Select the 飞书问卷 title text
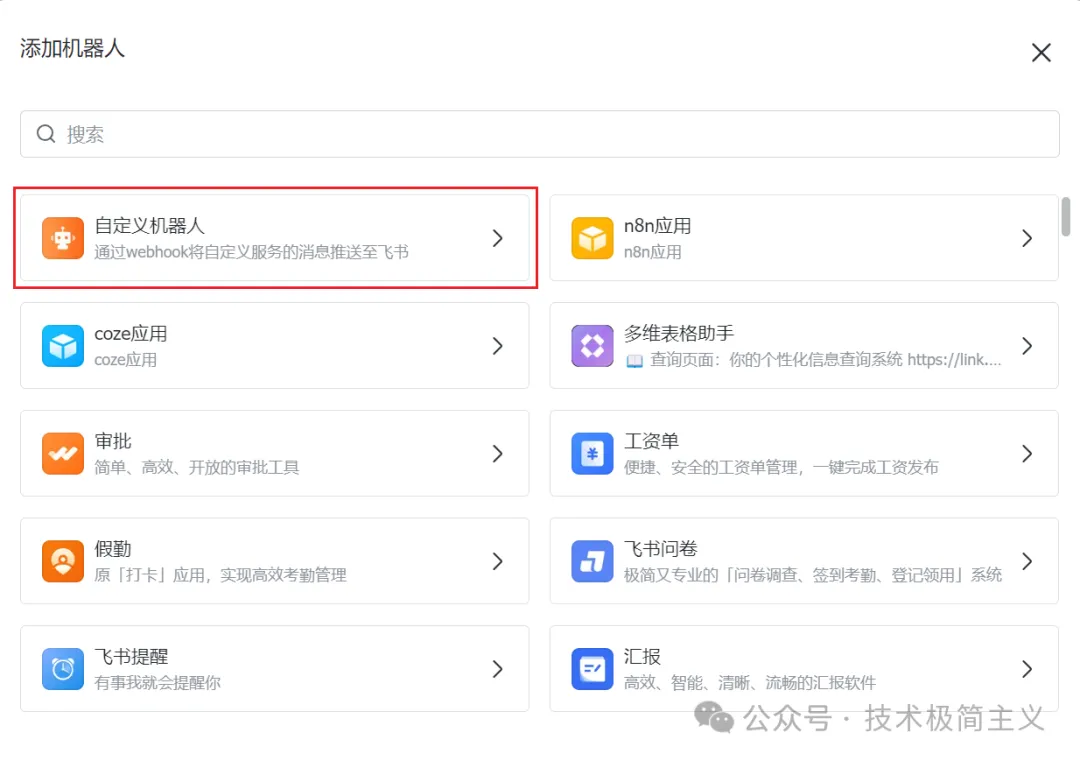The width and height of the screenshot is (1080, 761). point(661,549)
